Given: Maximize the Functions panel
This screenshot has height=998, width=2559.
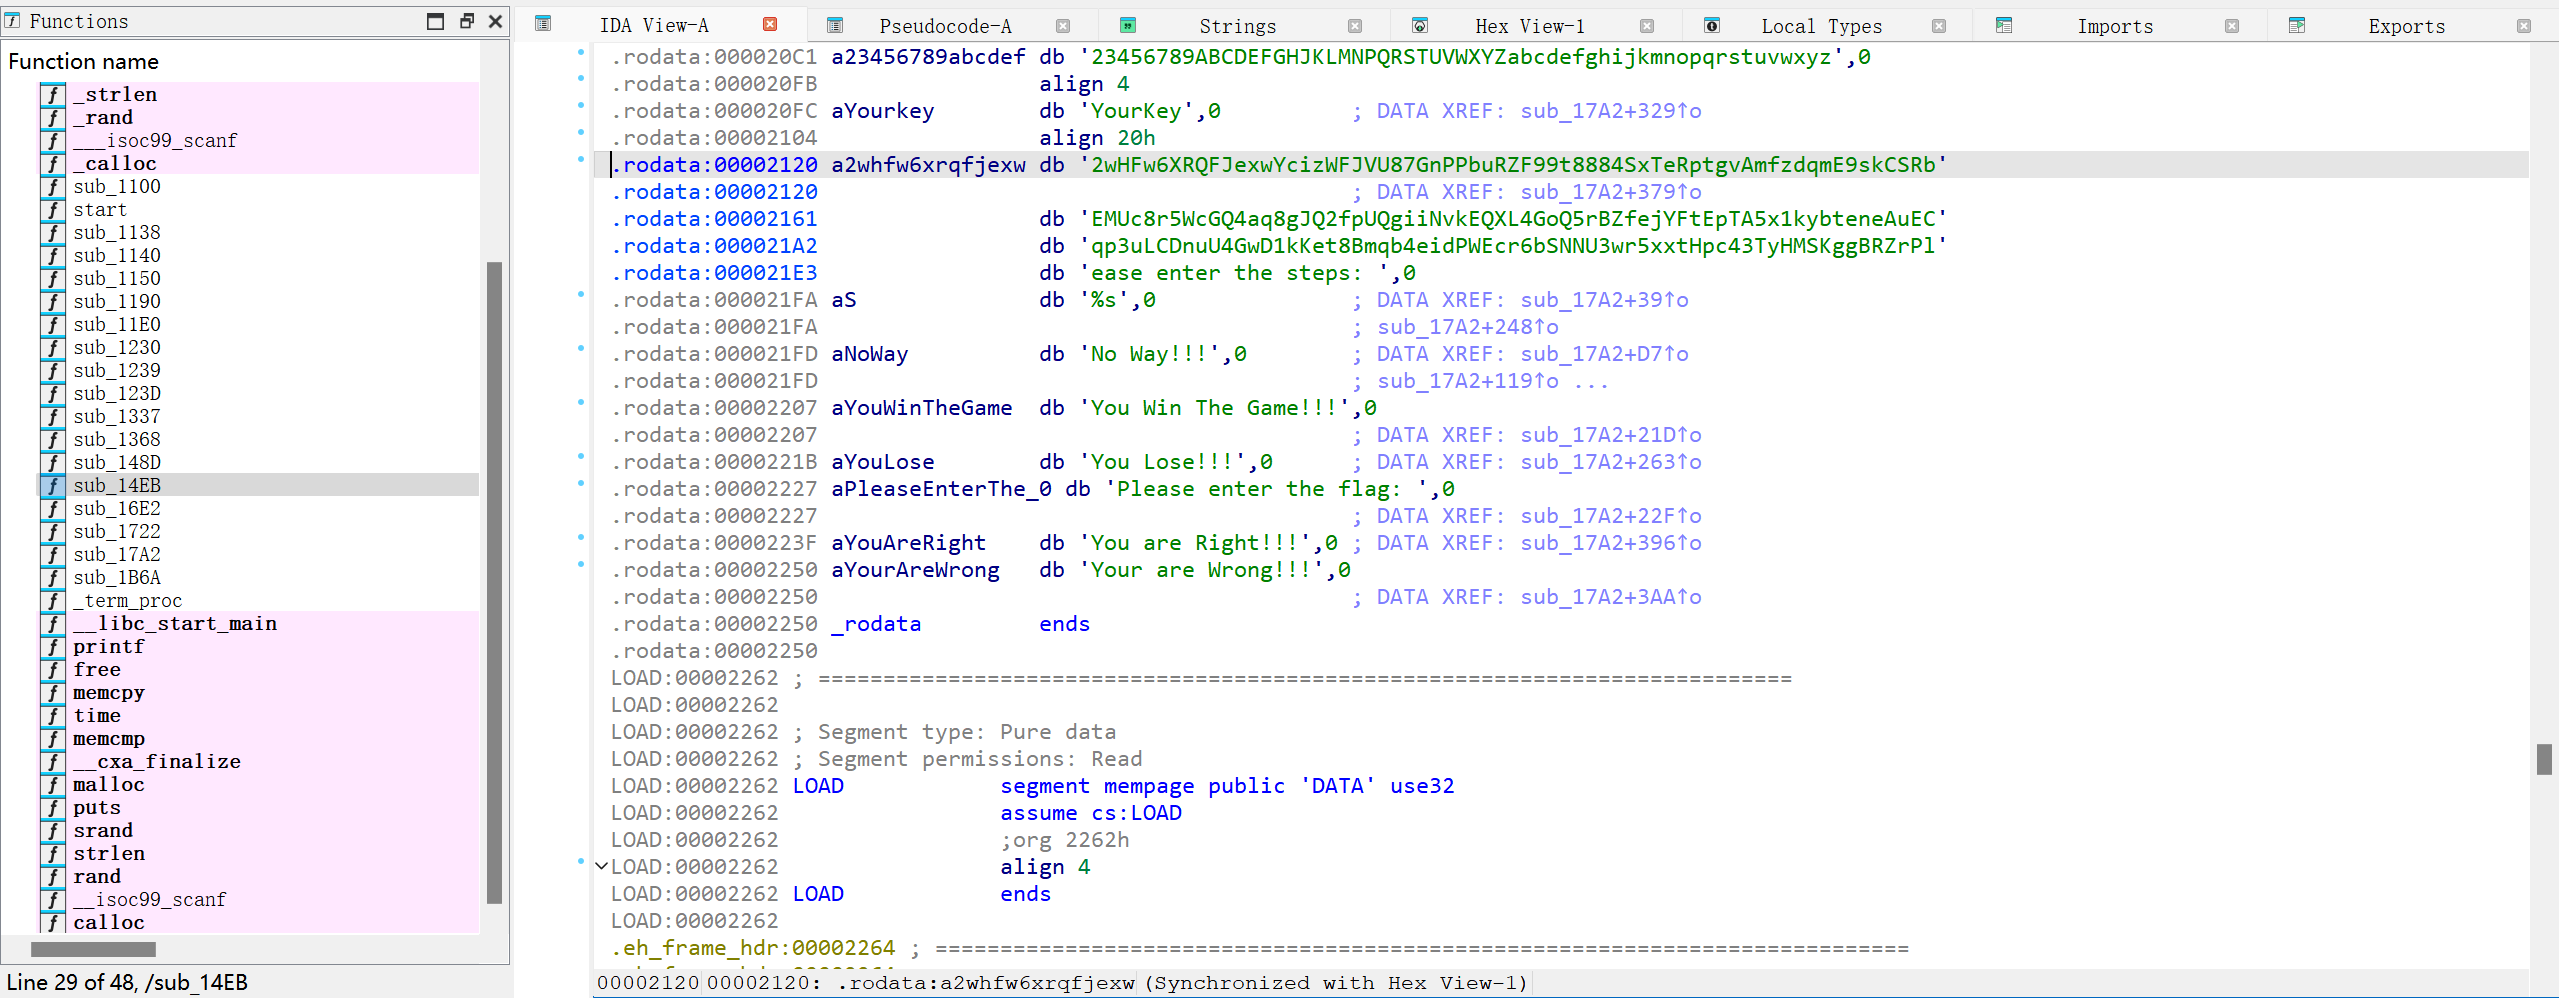Looking at the screenshot, I should click(435, 21).
